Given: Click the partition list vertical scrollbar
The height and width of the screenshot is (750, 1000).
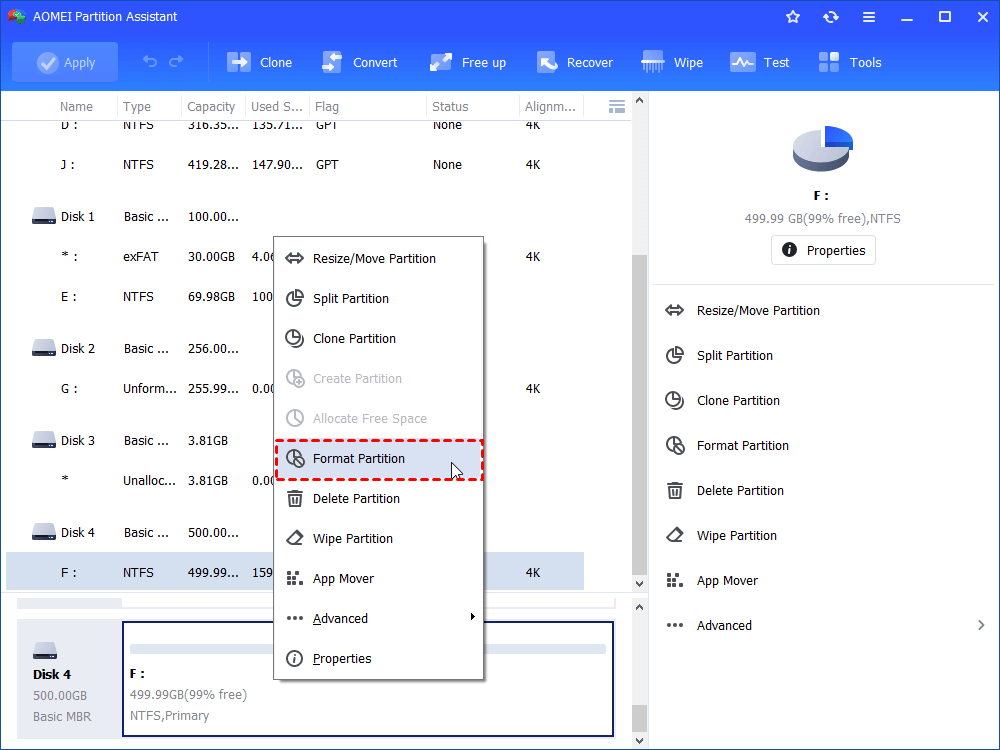Looking at the screenshot, I should 639,400.
